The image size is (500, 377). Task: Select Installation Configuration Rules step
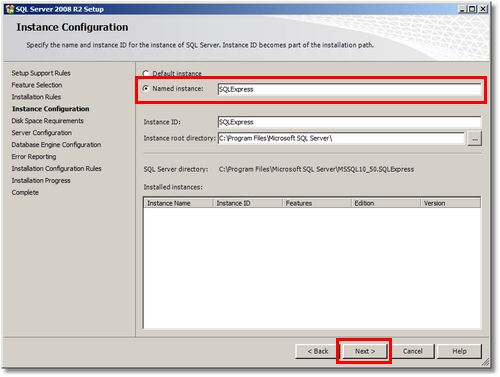56,169
